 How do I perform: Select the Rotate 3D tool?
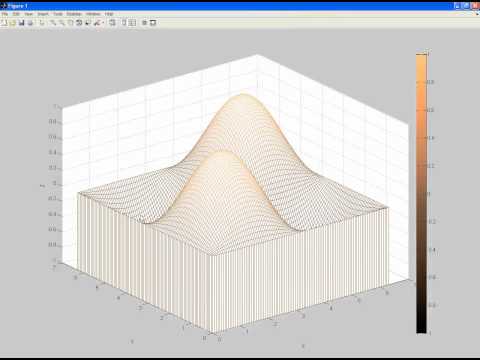(79, 23)
